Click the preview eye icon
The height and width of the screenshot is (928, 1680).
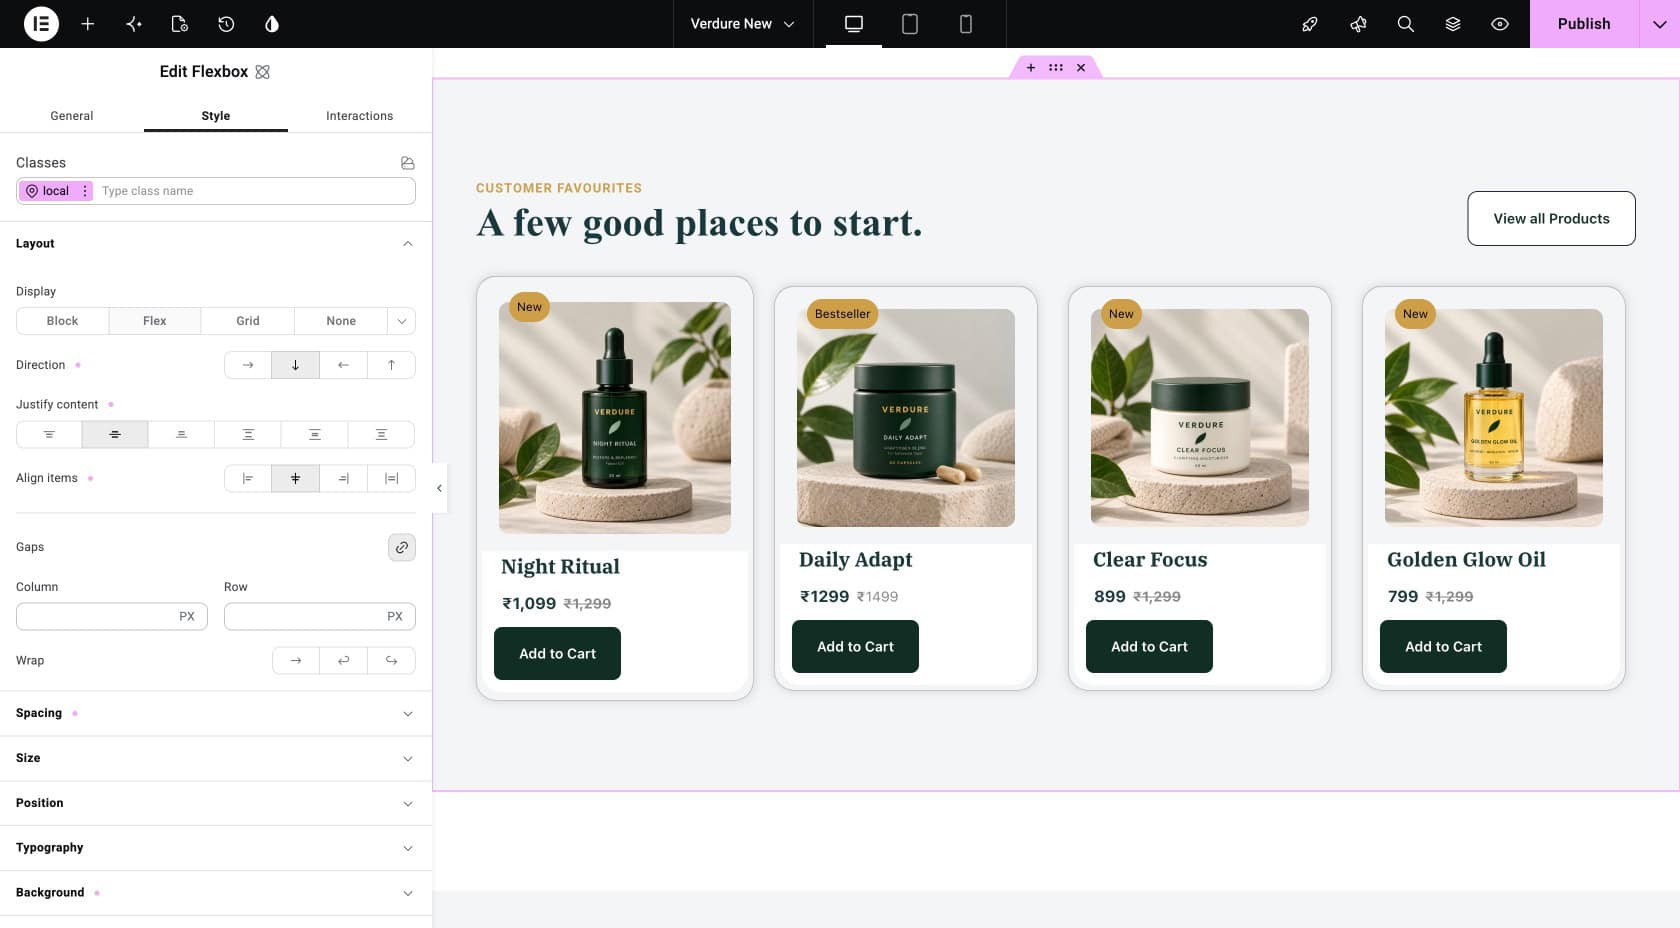pos(1500,24)
